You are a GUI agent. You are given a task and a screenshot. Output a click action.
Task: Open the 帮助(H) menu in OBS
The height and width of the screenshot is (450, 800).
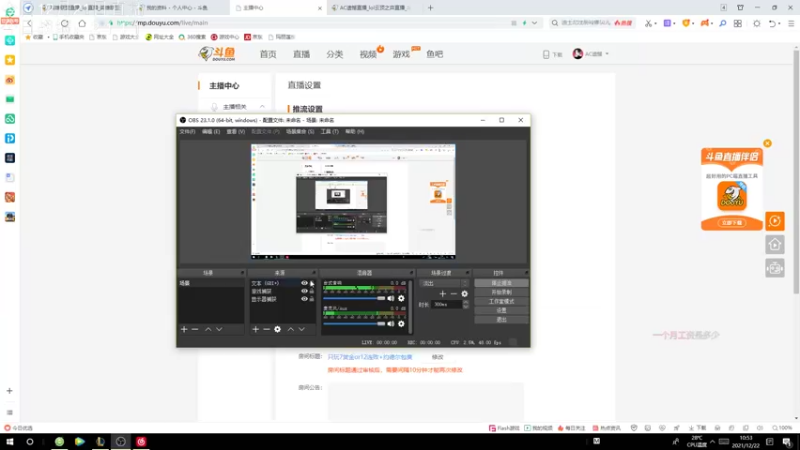click(x=355, y=132)
